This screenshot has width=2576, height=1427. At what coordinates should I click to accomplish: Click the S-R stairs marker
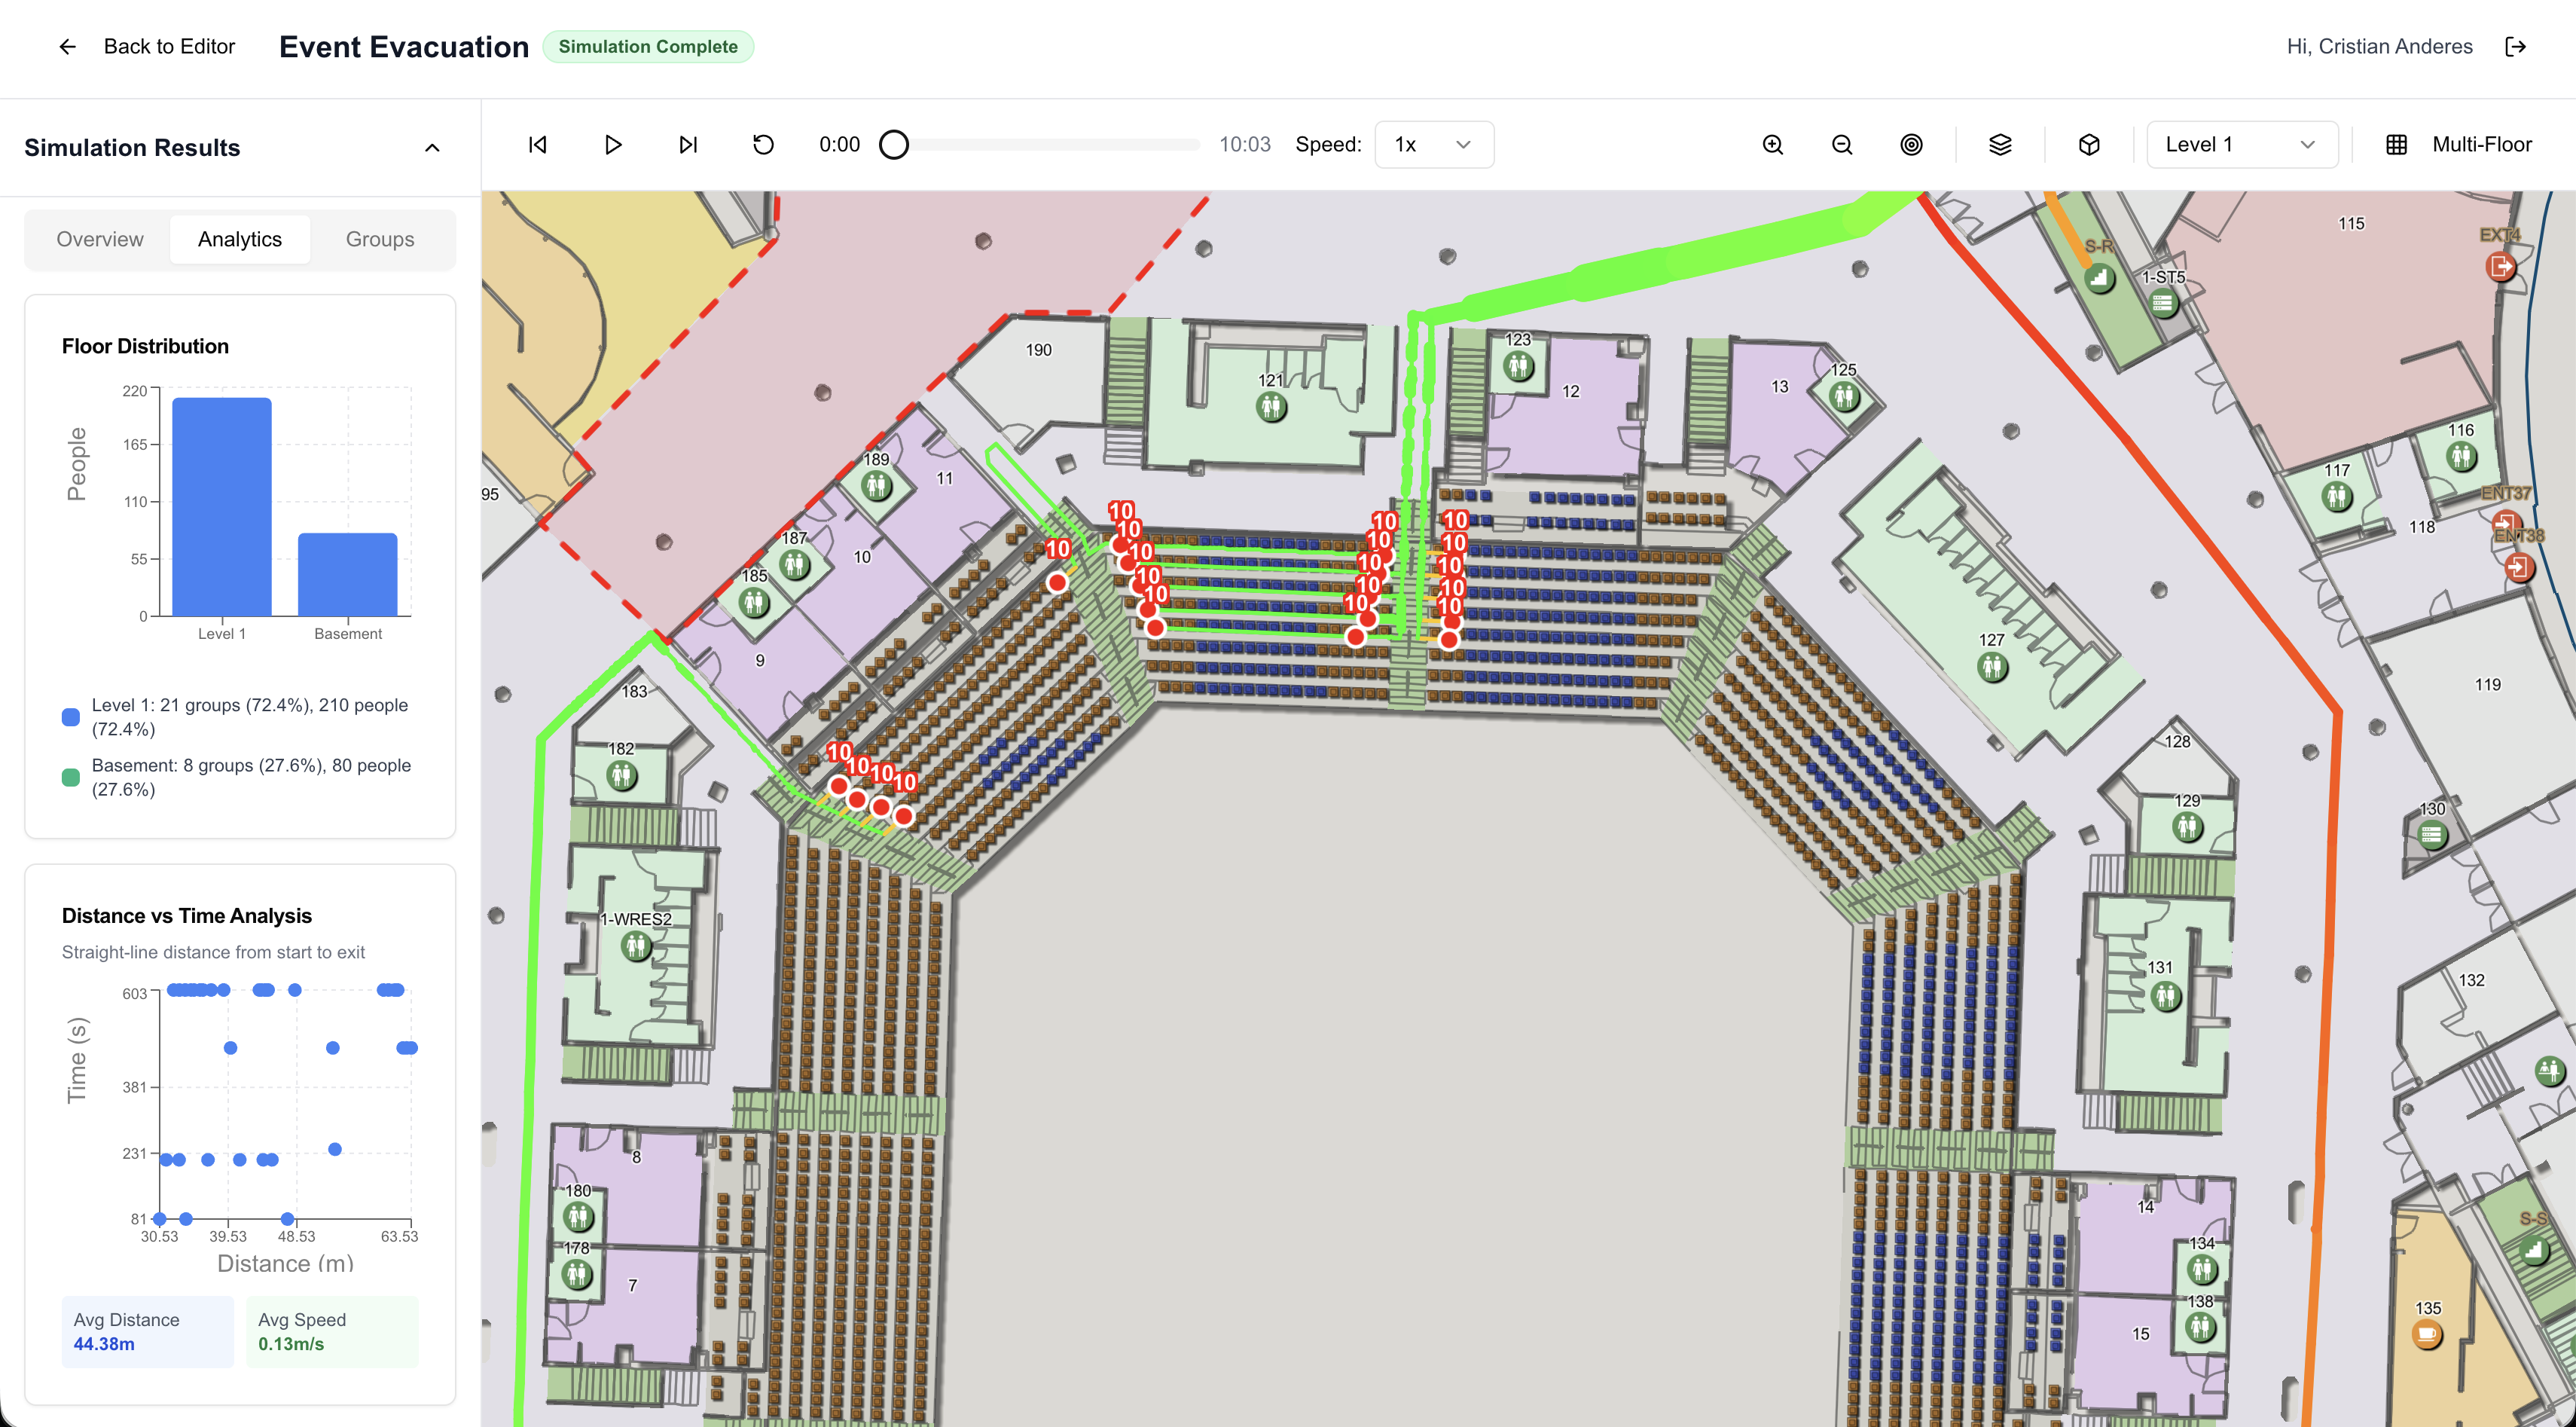[2099, 277]
